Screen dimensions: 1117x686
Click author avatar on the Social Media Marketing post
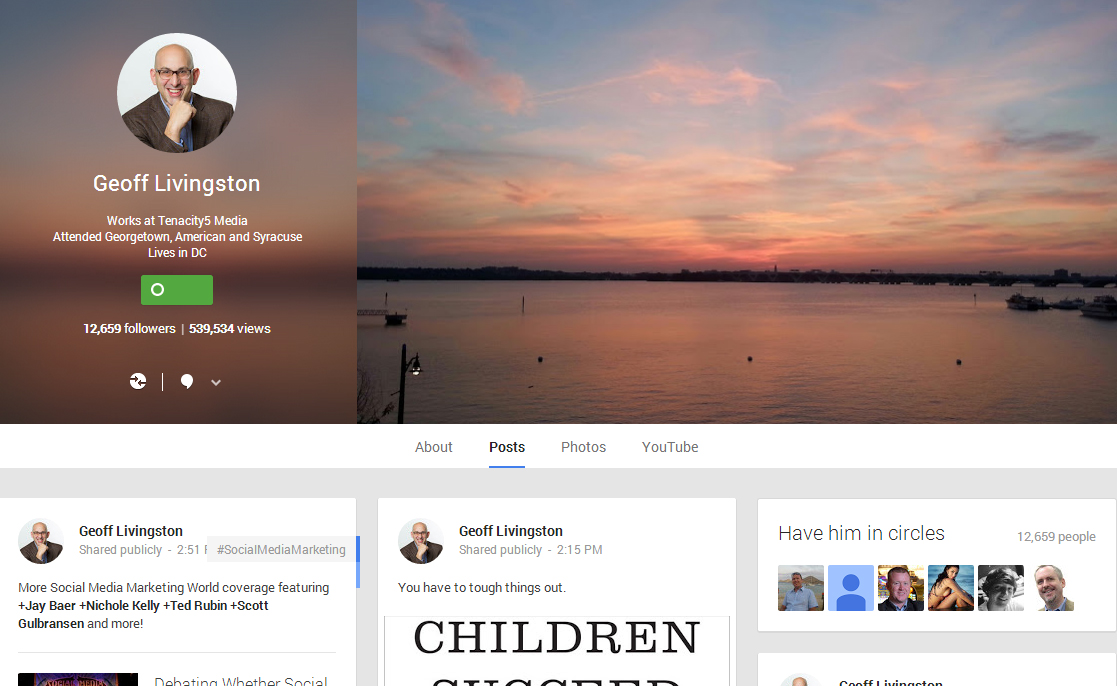(x=41, y=541)
